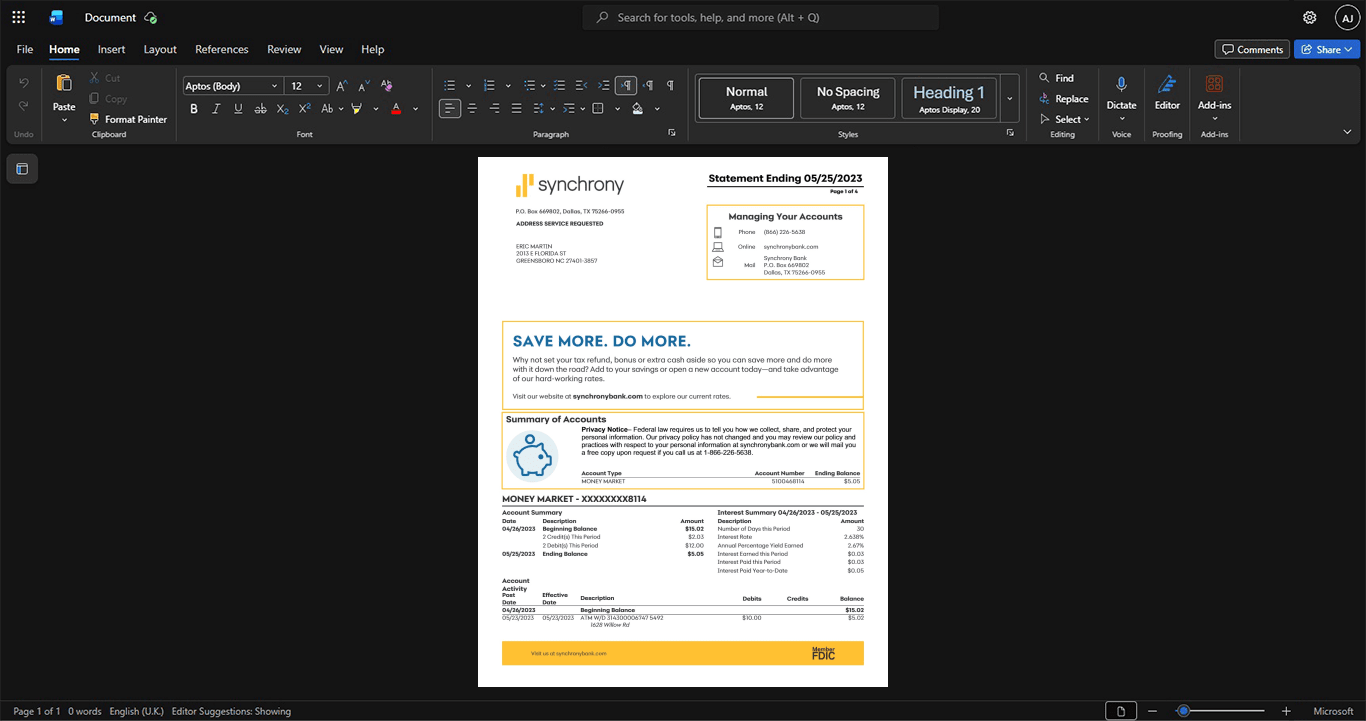This screenshot has height=721, width=1366.
Task: Click the Undo arrow icon
Action: [x=24, y=82]
